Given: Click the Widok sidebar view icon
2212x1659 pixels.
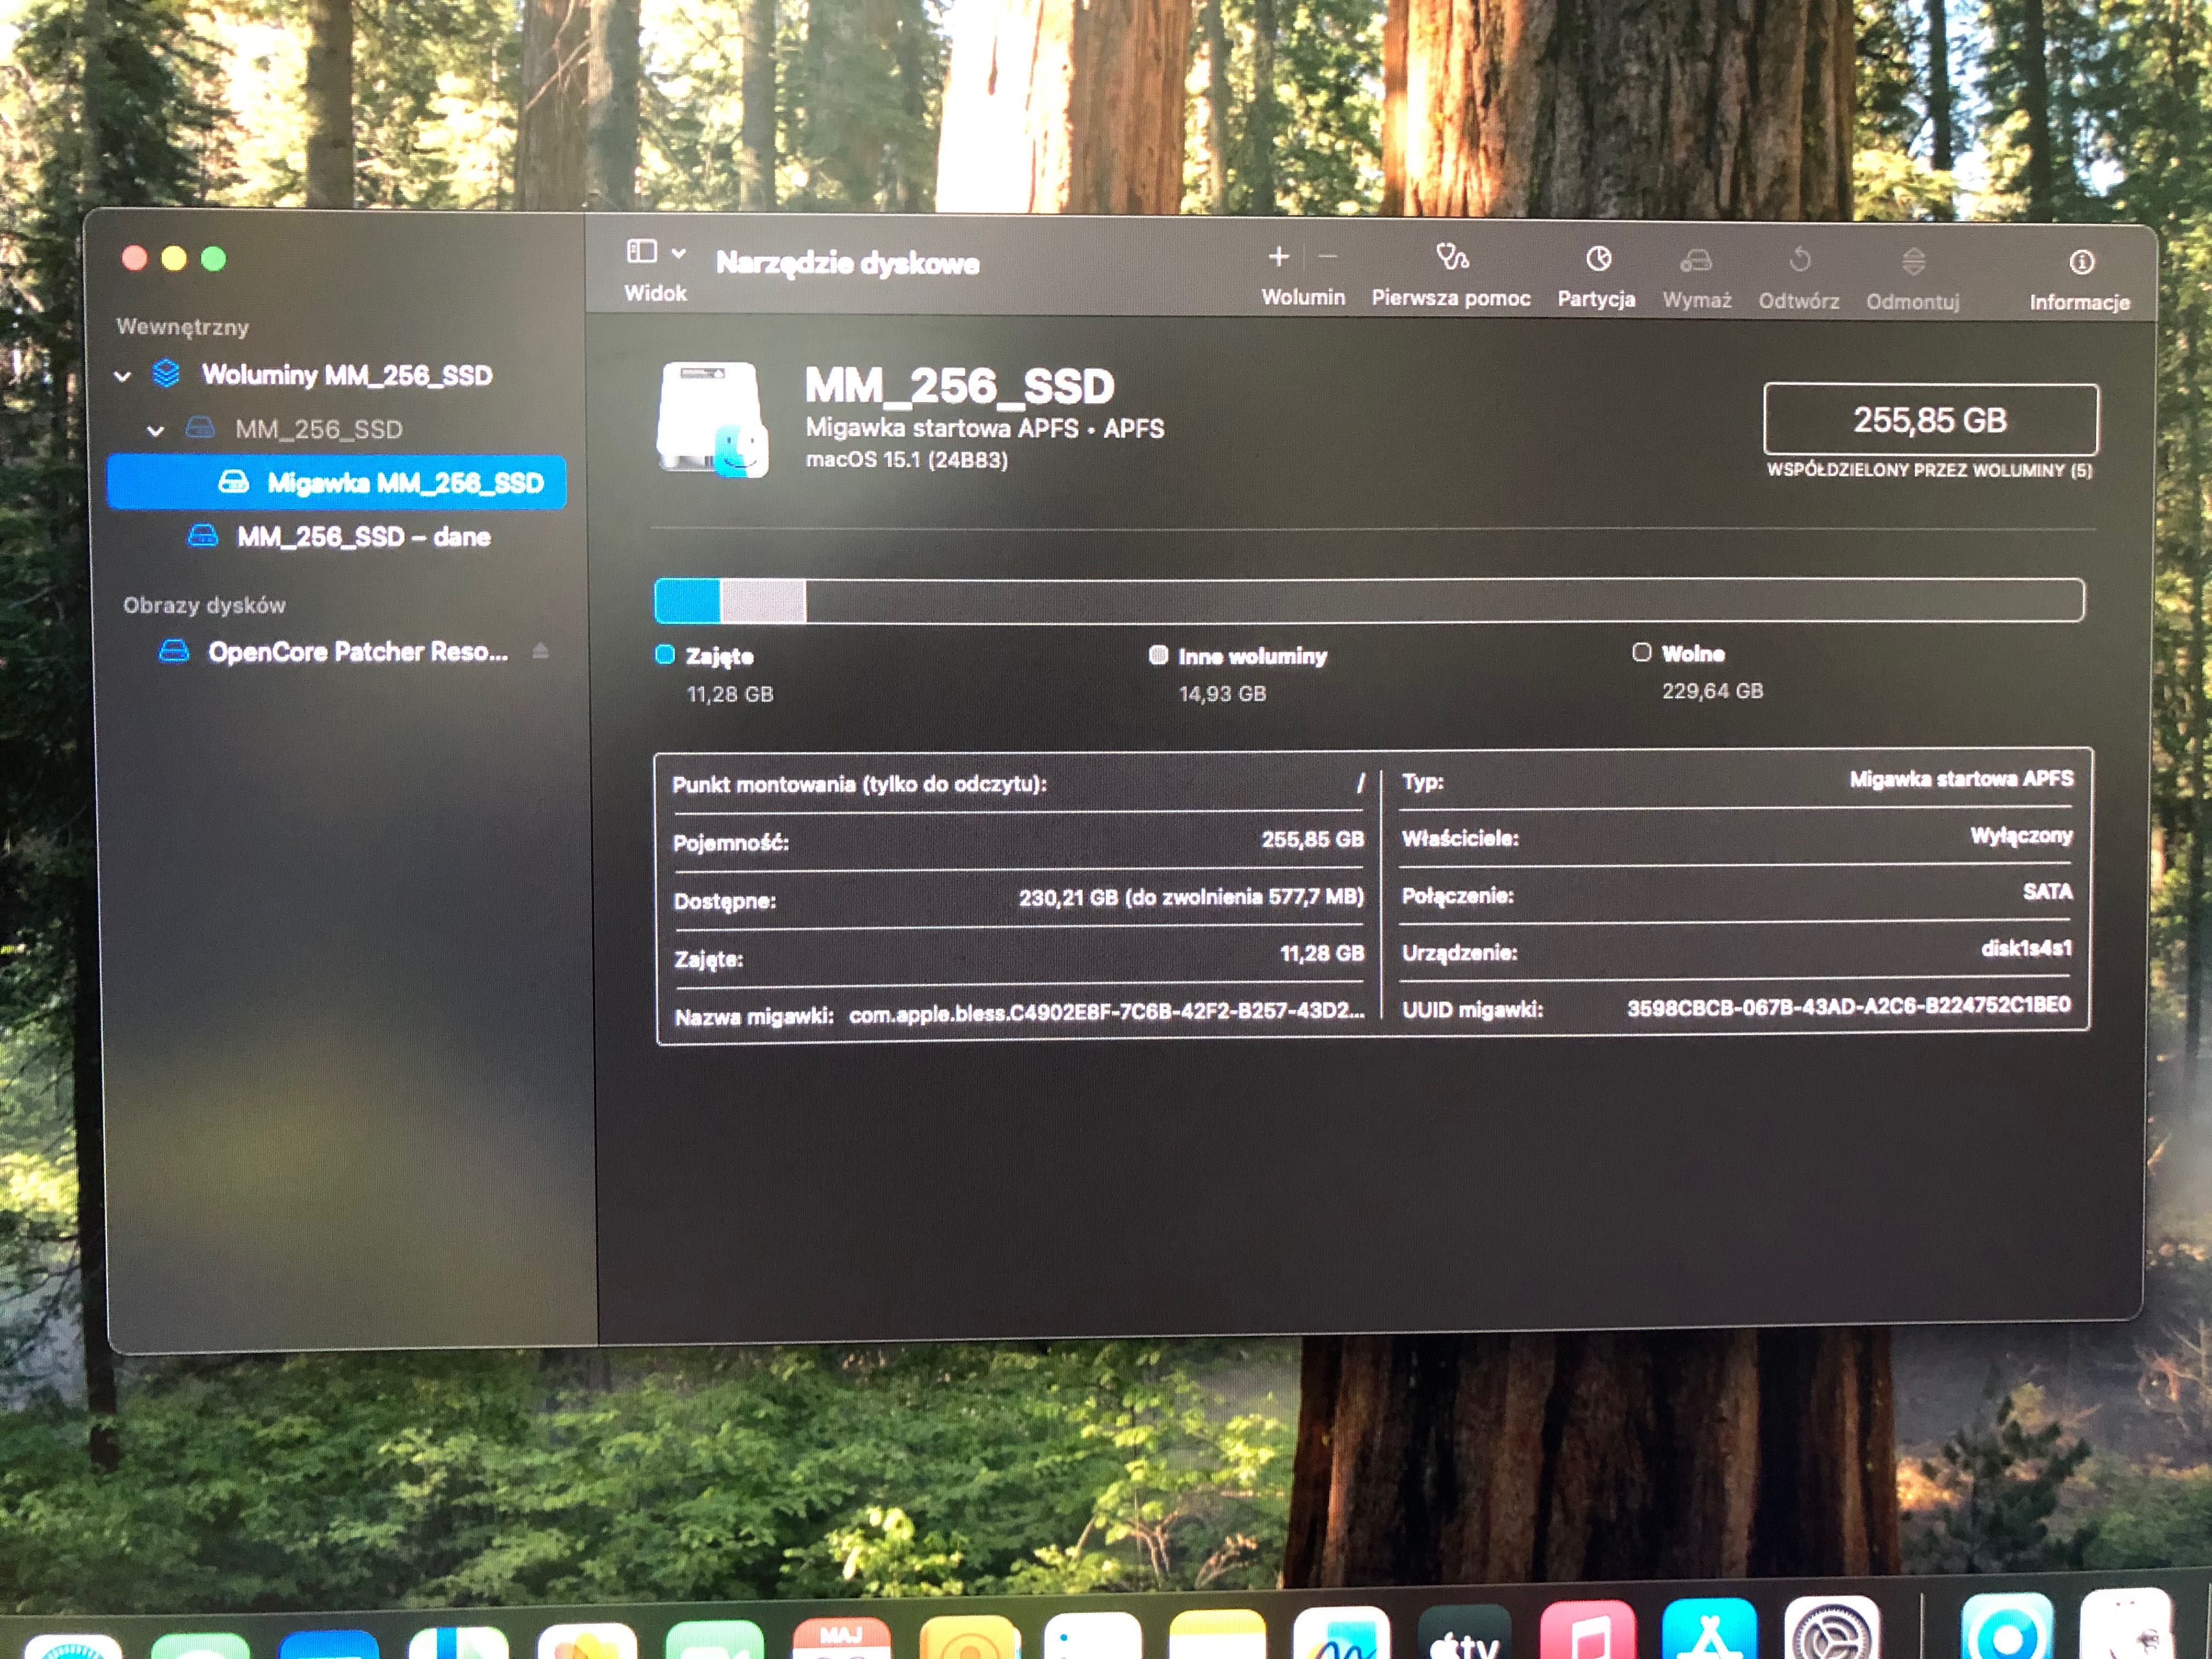Looking at the screenshot, I should click(641, 251).
